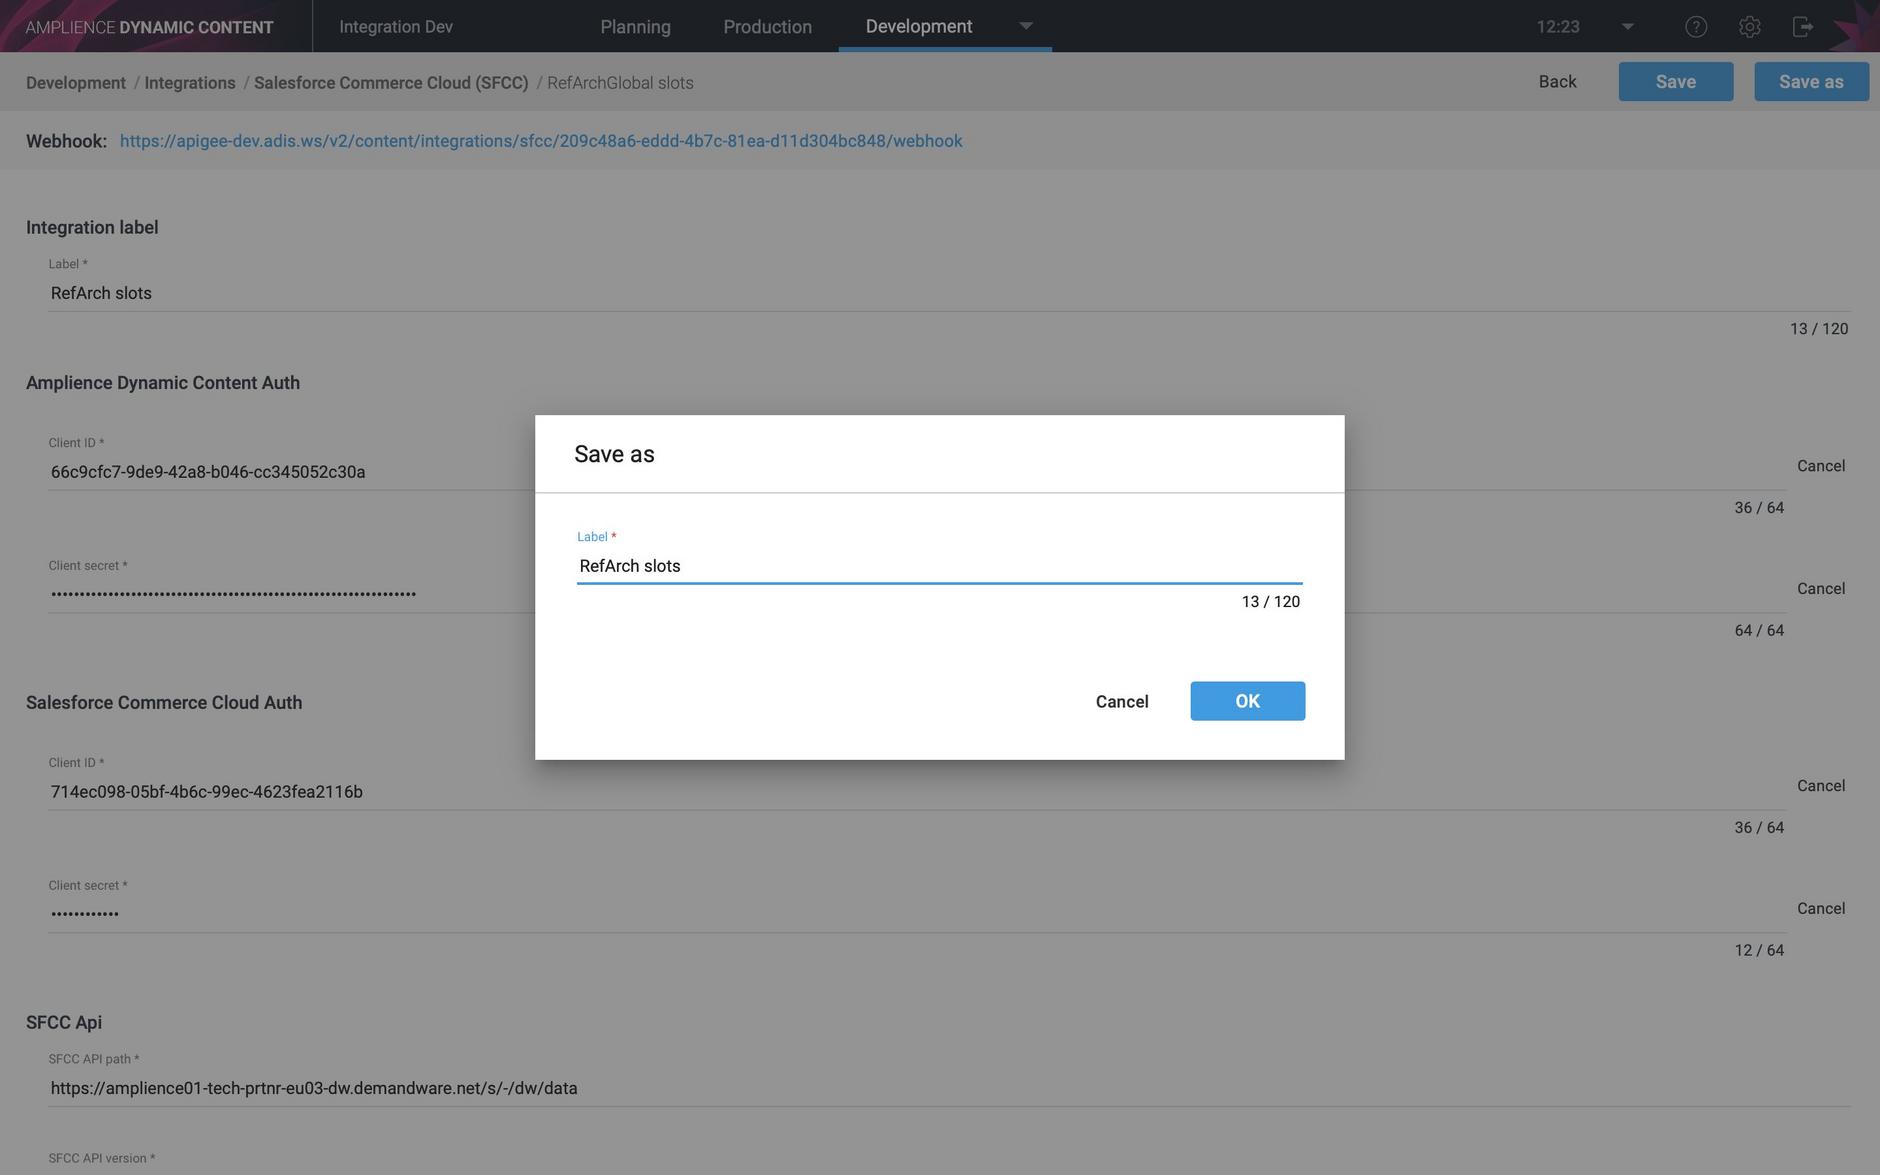Click the Salesforce Client secret field
The height and width of the screenshot is (1175, 1880).
tap(917, 914)
